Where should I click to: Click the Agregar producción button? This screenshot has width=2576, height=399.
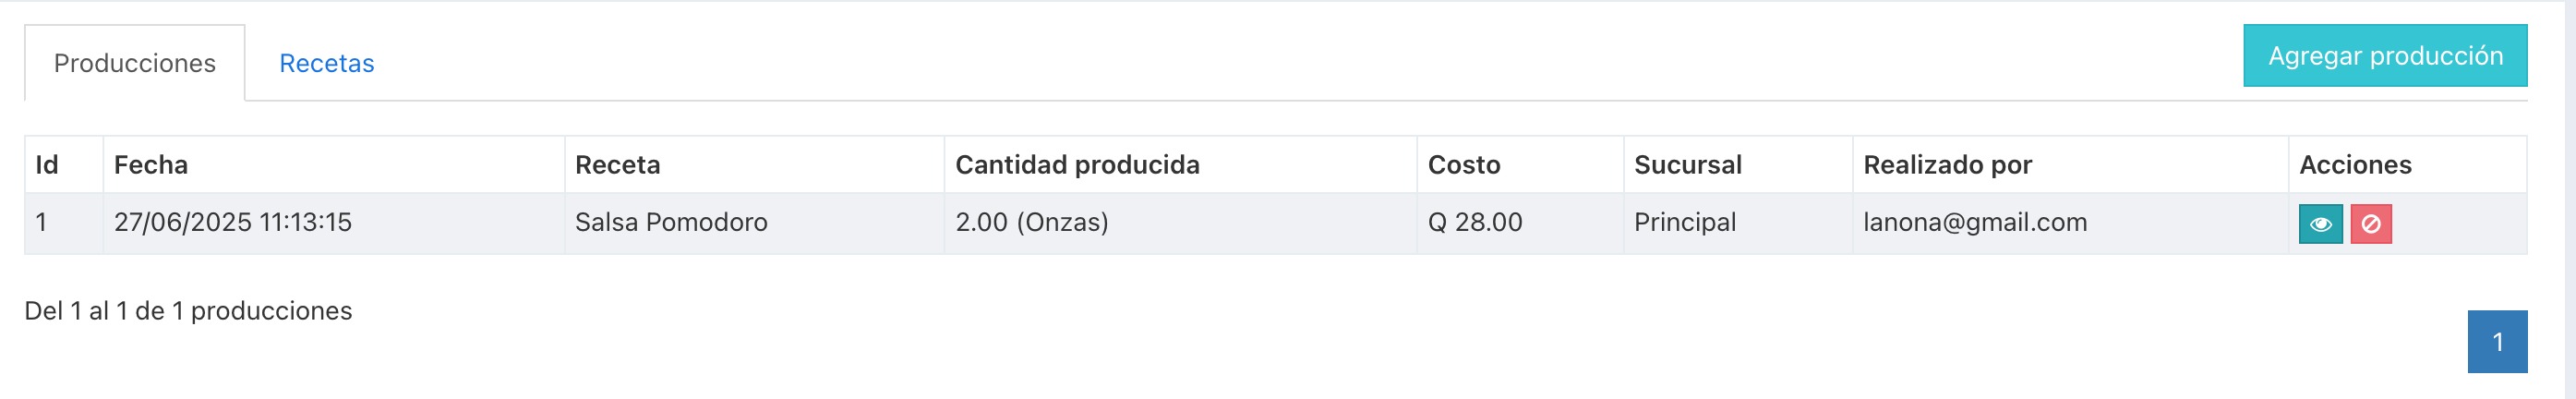[2385, 56]
